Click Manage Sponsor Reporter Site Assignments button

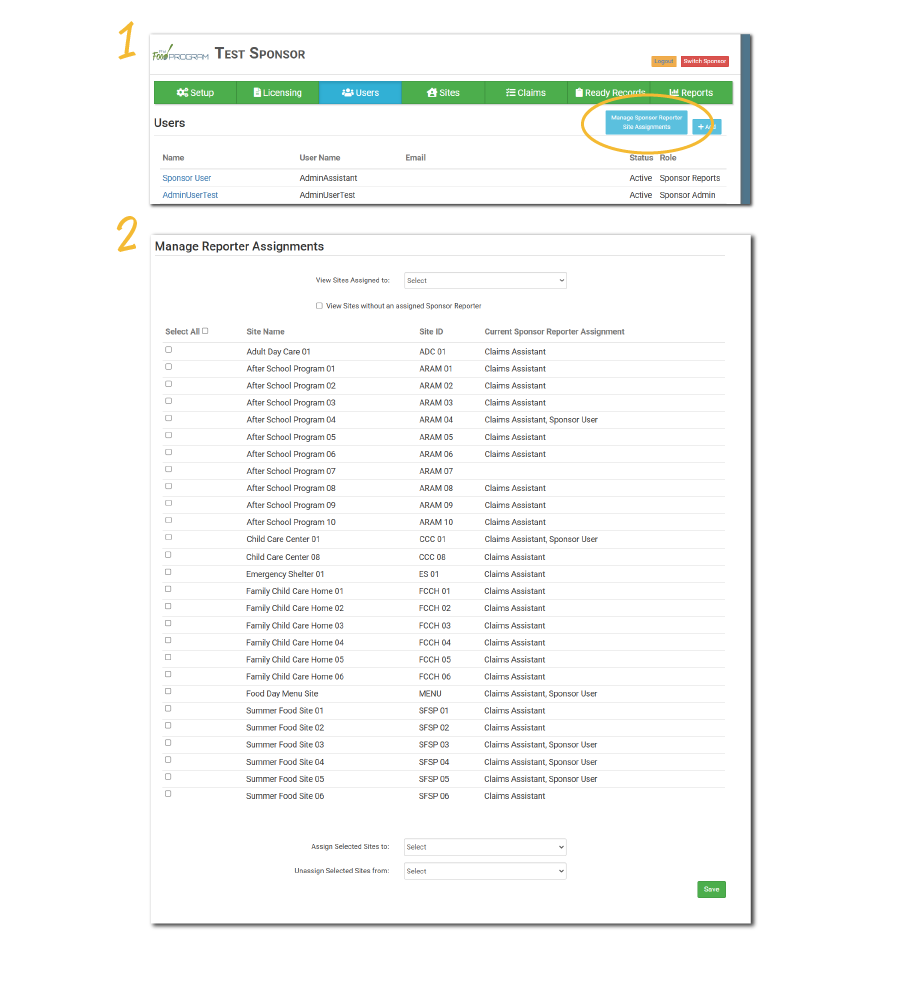tap(646, 122)
